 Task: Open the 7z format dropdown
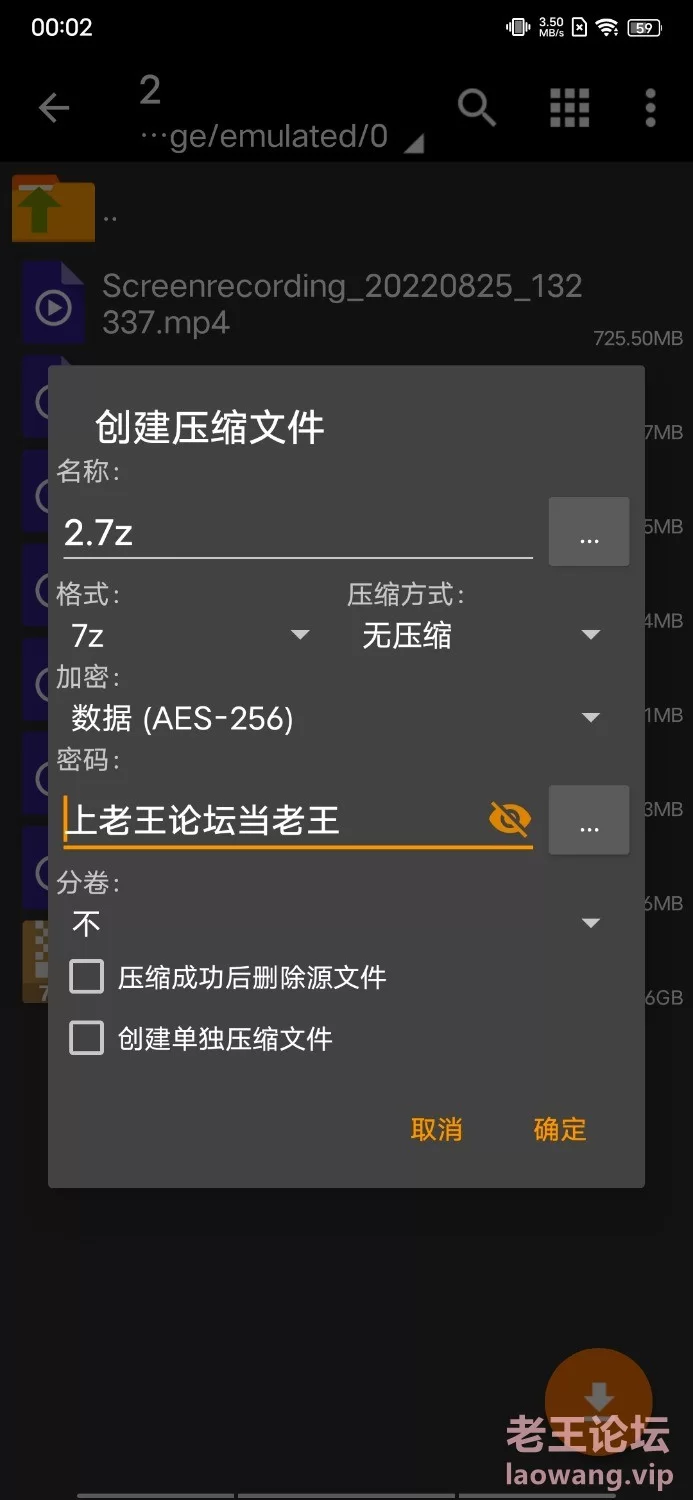(x=188, y=635)
